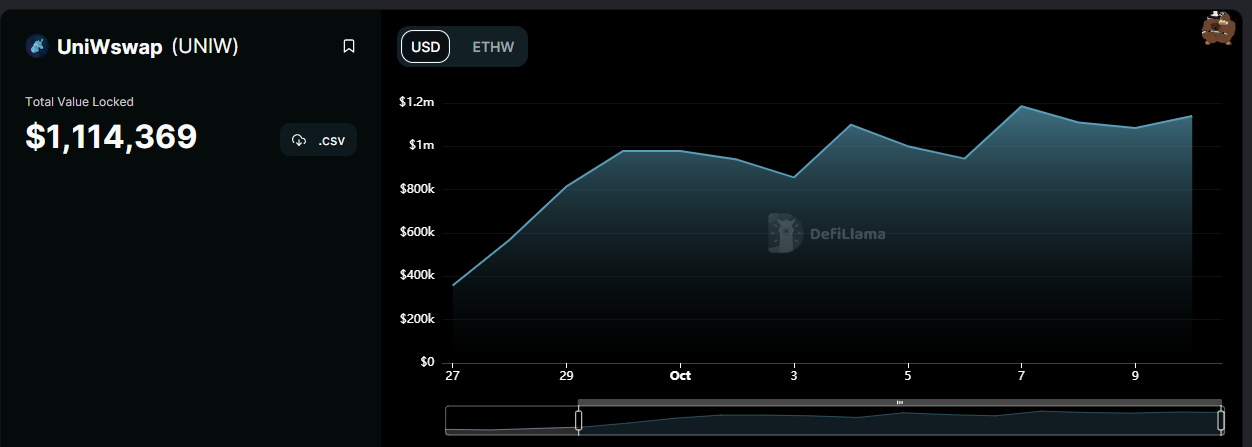This screenshot has height=447, width=1252.
Task: Click the mini overview chart before left handle
Action: tap(511, 420)
